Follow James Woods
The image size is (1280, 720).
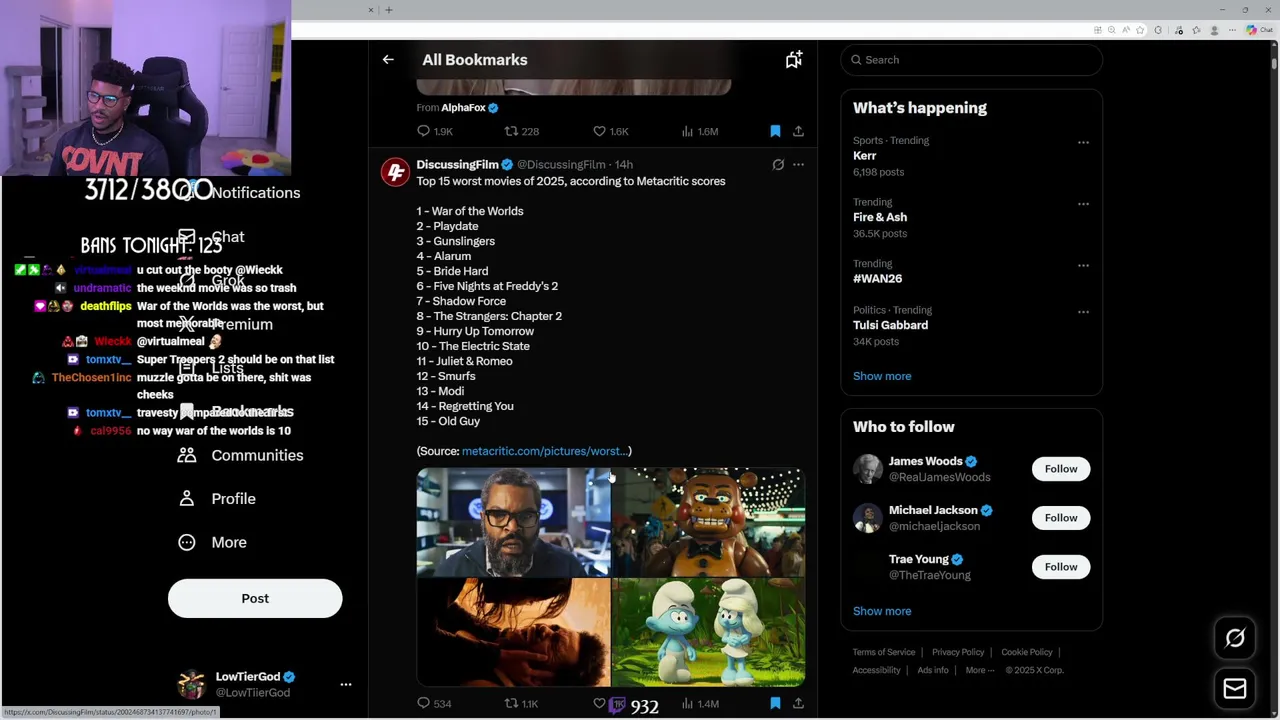pyautogui.click(x=1061, y=469)
